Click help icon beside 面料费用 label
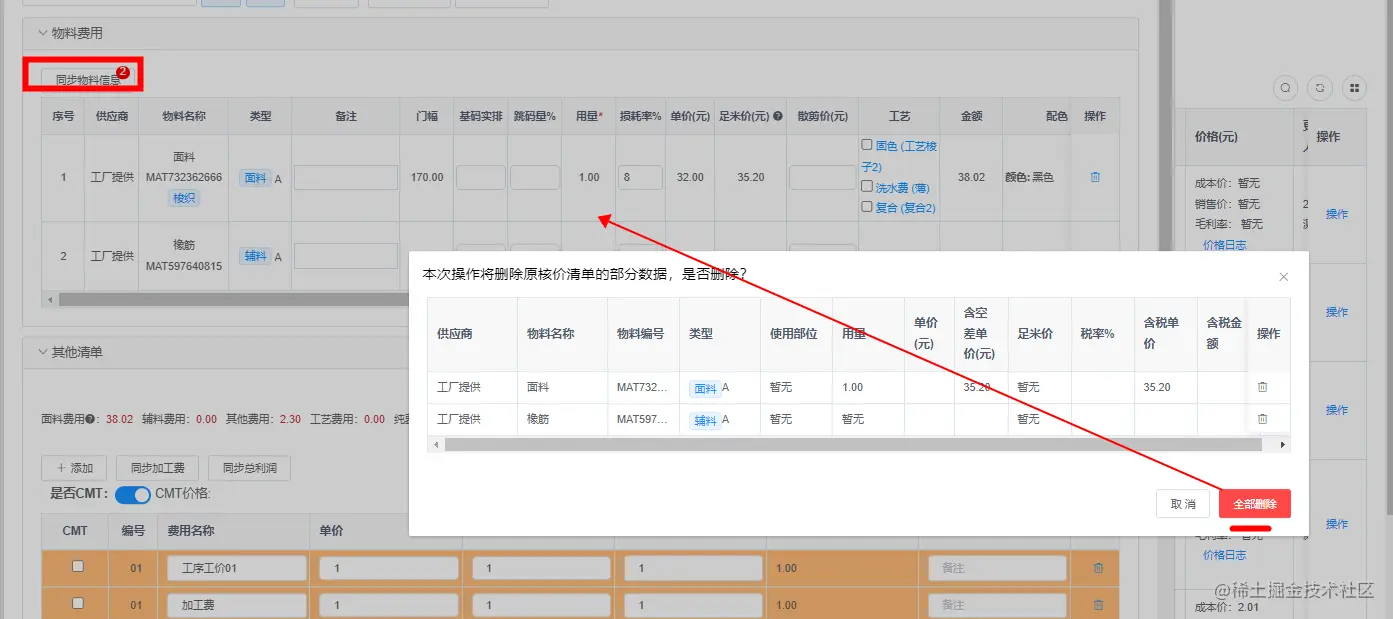Image resolution: width=1393 pixels, height=619 pixels. (x=91, y=420)
